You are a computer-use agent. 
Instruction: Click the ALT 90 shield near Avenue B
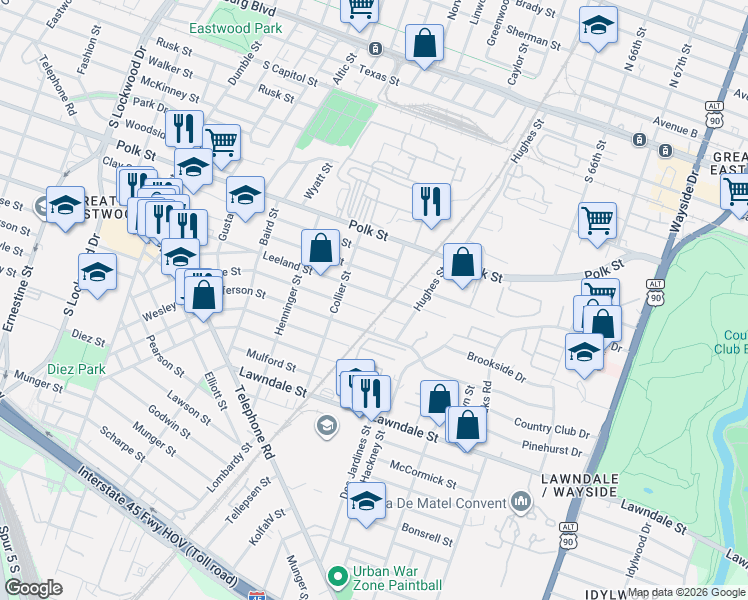tap(714, 115)
